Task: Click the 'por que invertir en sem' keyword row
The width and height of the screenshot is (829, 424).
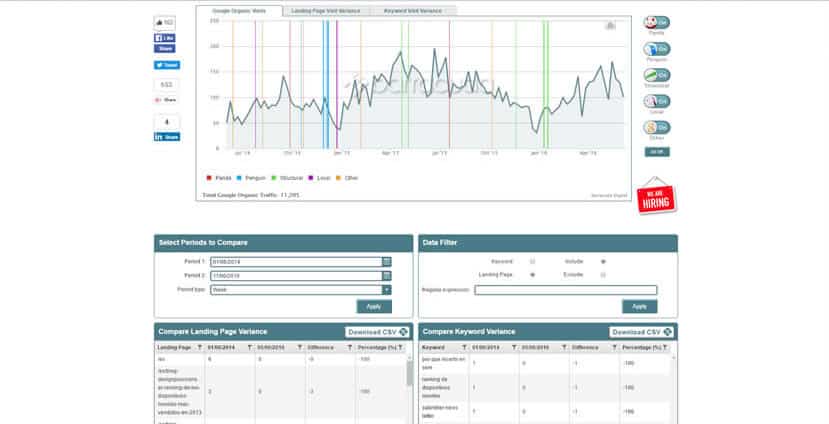Action: [x=546, y=363]
